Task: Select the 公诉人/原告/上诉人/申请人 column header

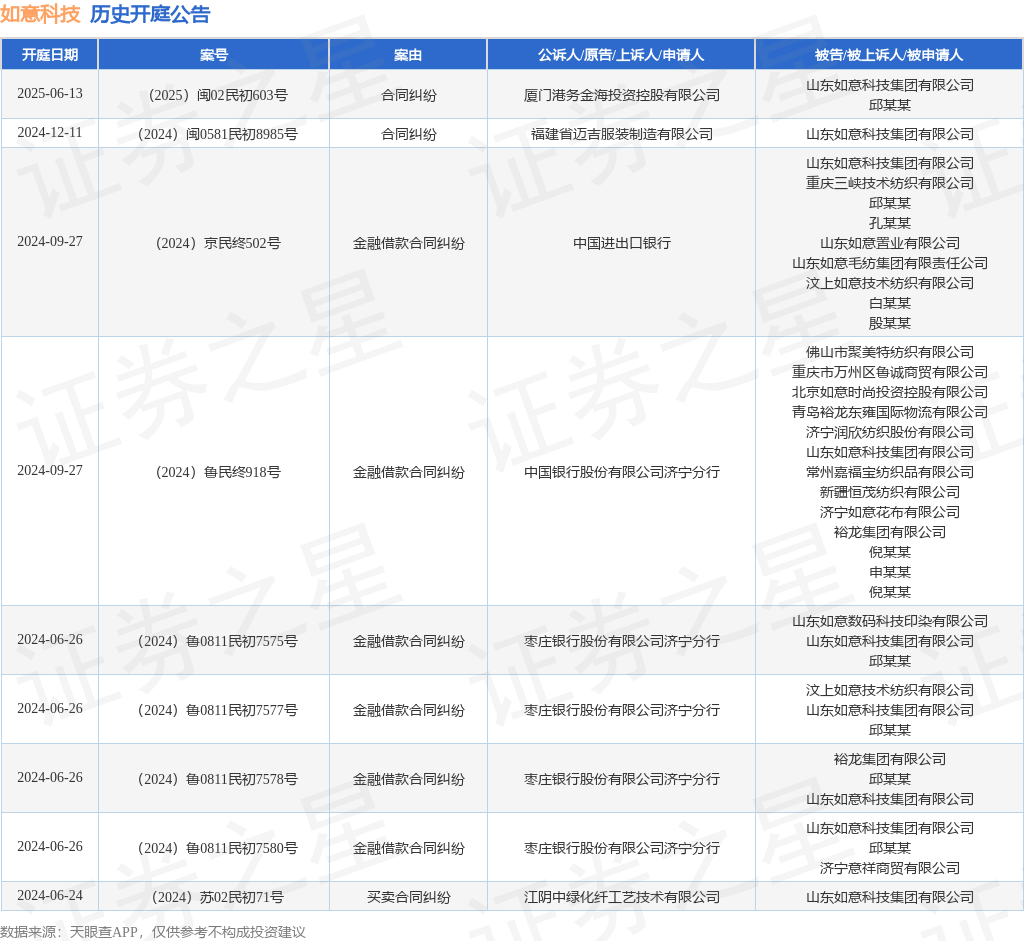Action: tap(621, 55)
